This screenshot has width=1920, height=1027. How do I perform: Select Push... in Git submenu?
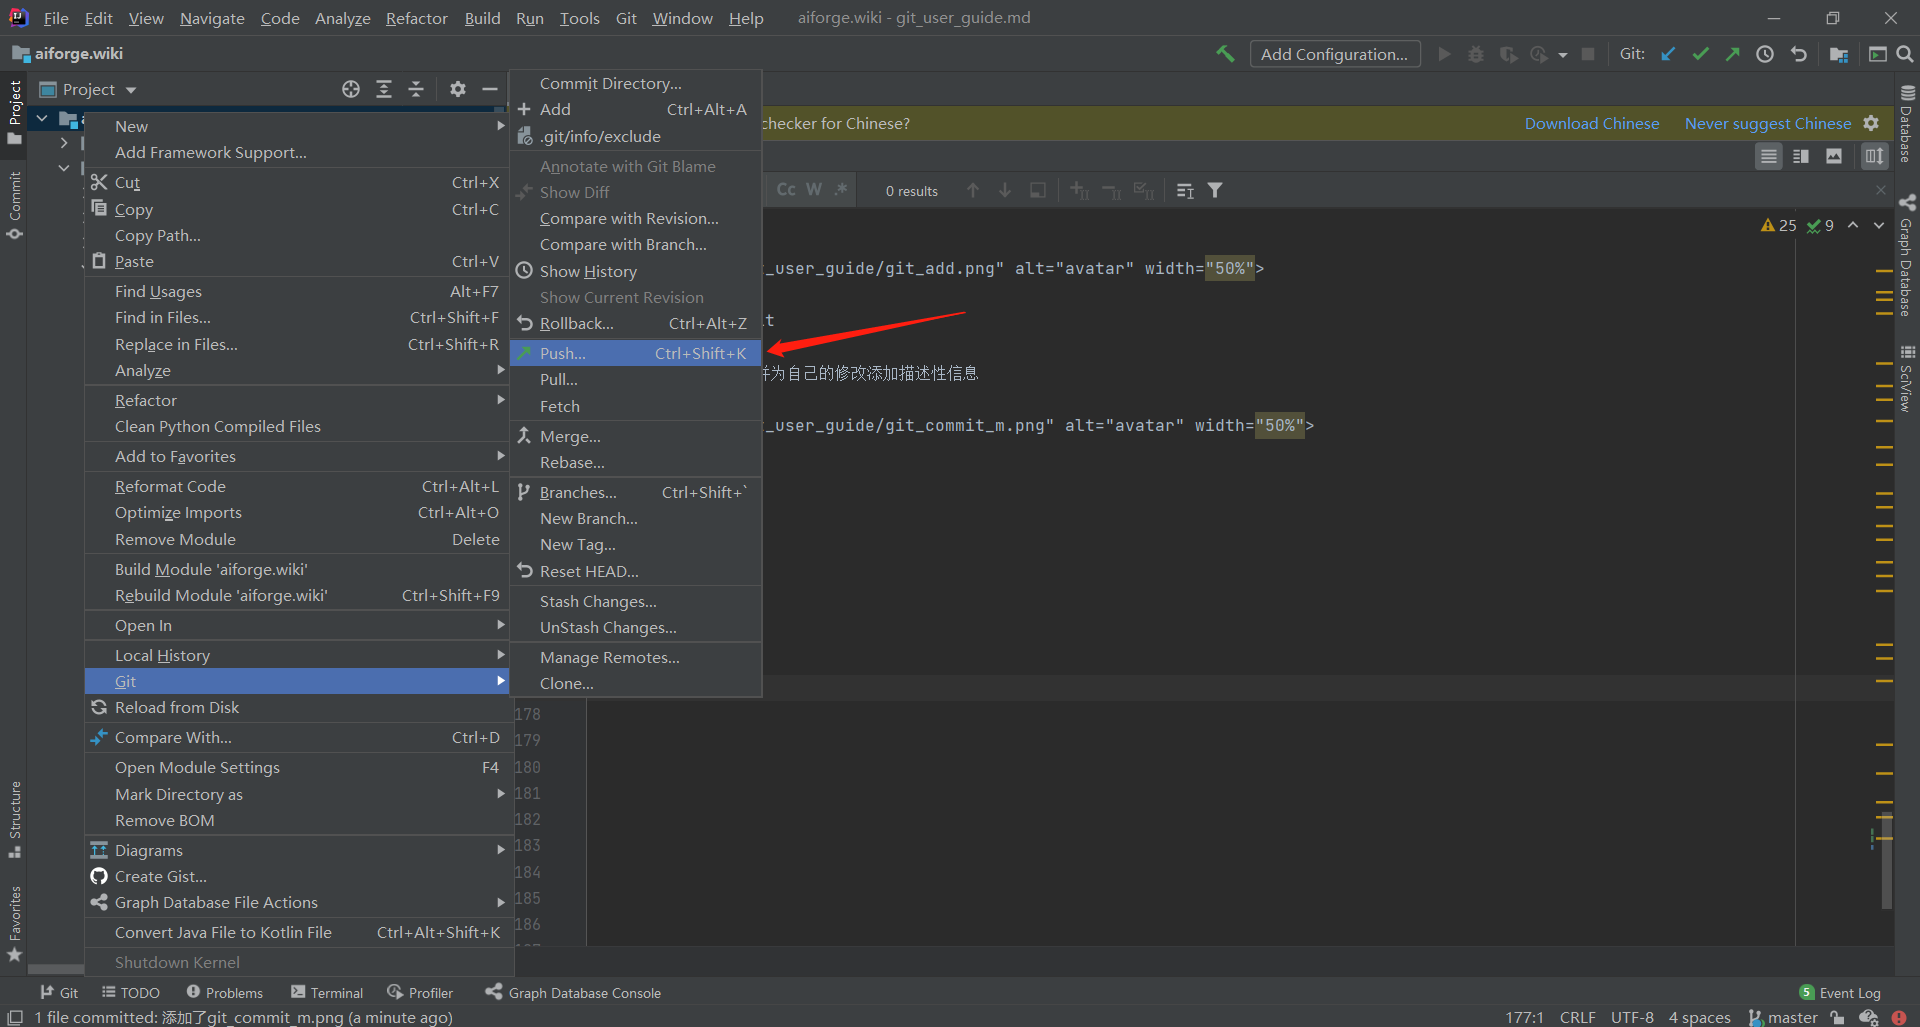(x=636, y=353)
